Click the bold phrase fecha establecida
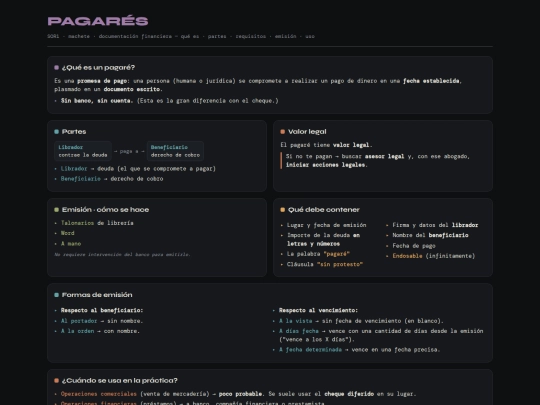The height and width of the screenshot is (405, 540). tap(432, 81)
